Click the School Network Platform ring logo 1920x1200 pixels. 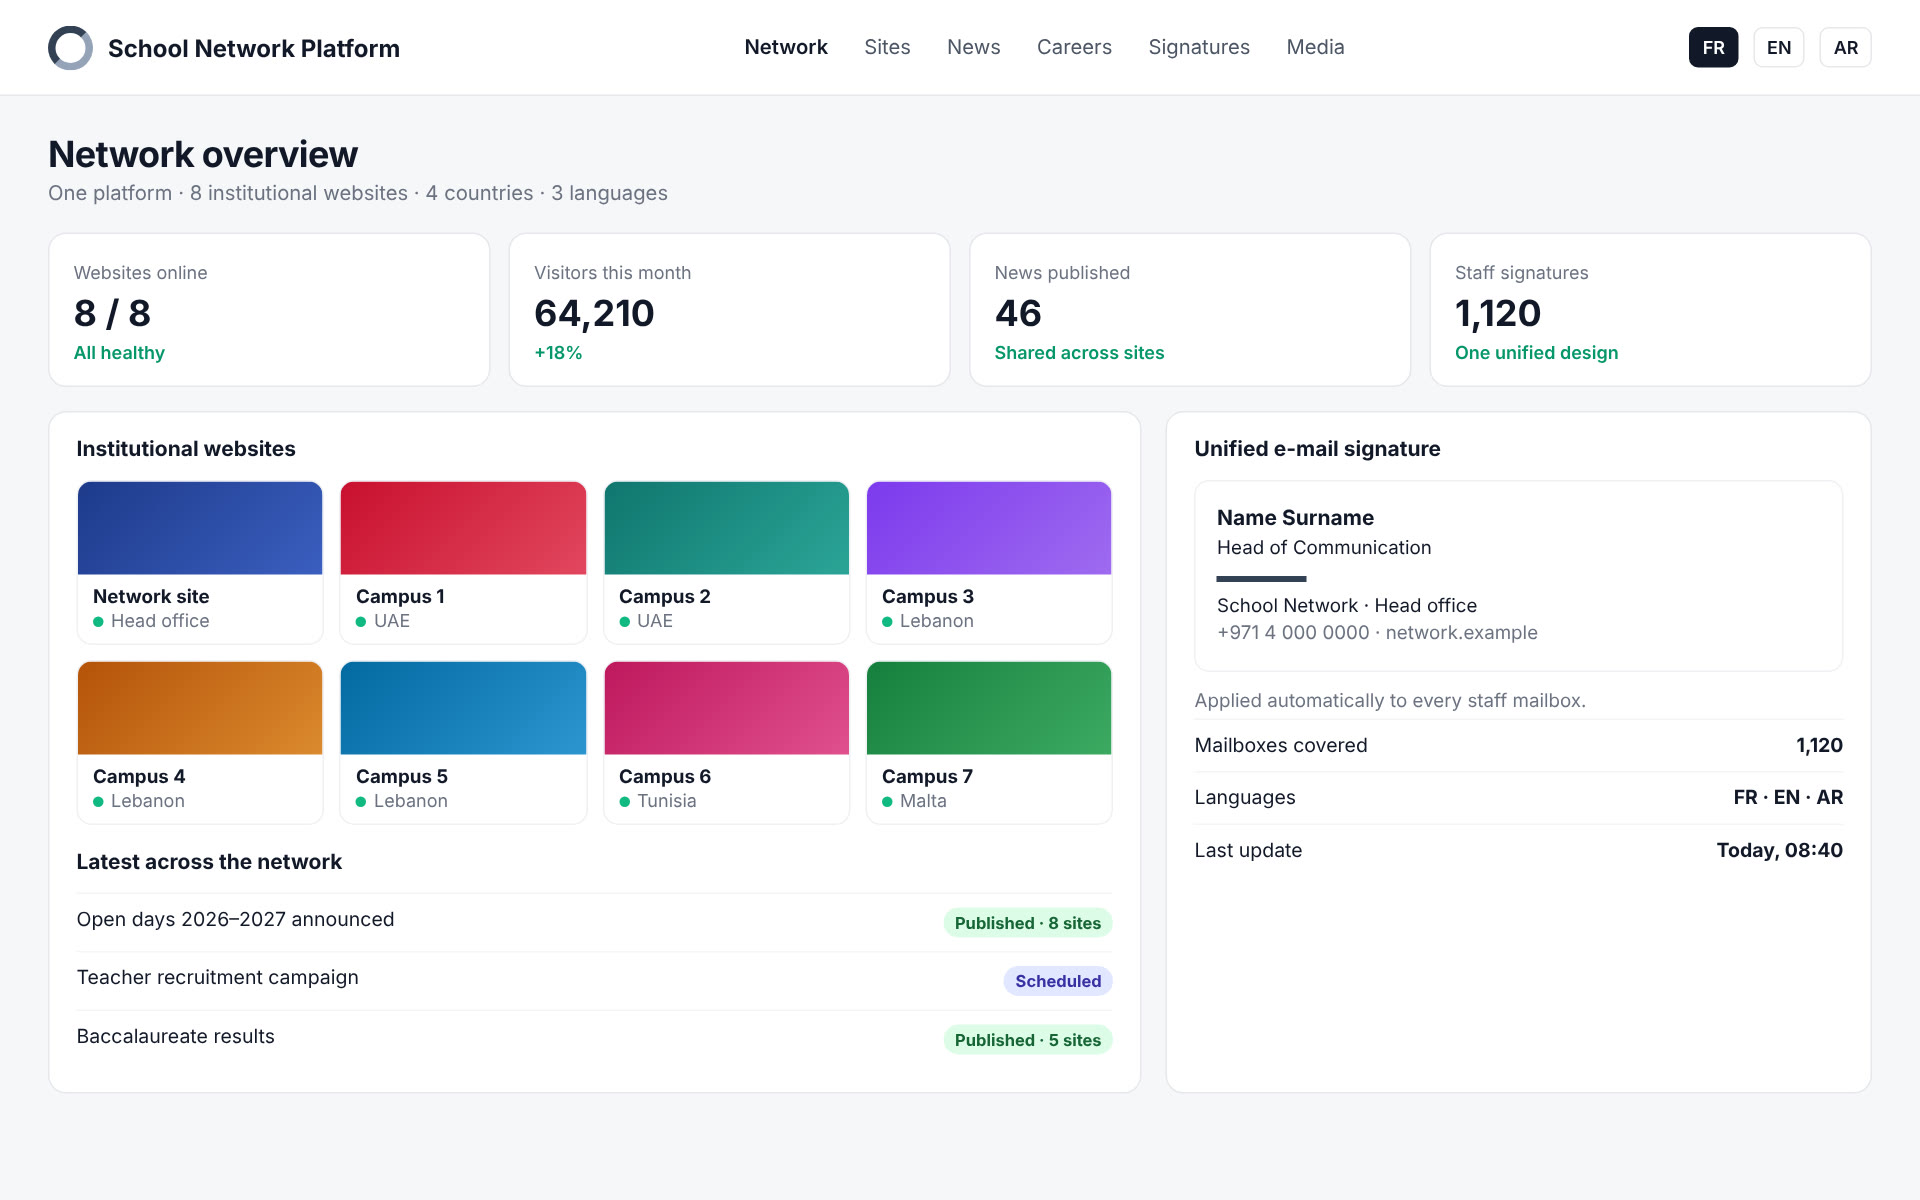click(x=70, y=48)
